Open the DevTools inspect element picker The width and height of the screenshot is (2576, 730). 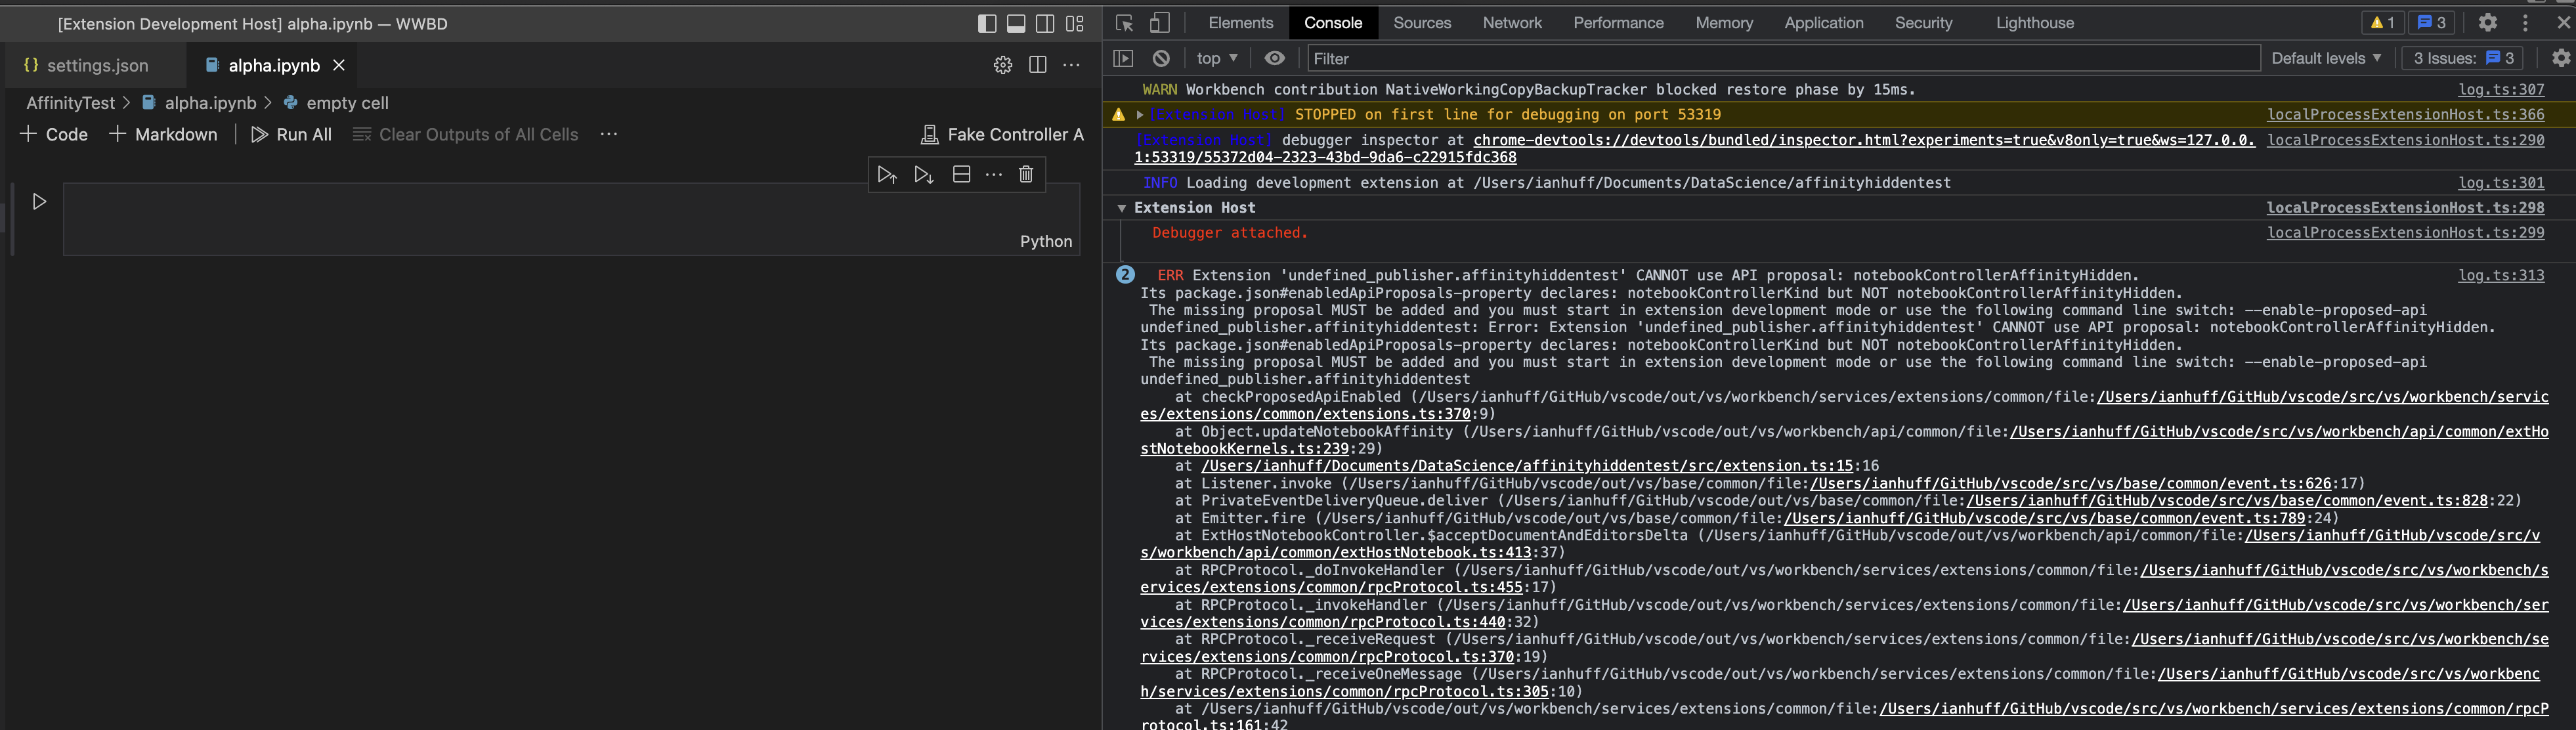pyautogui.click(x=1124, y=23)
